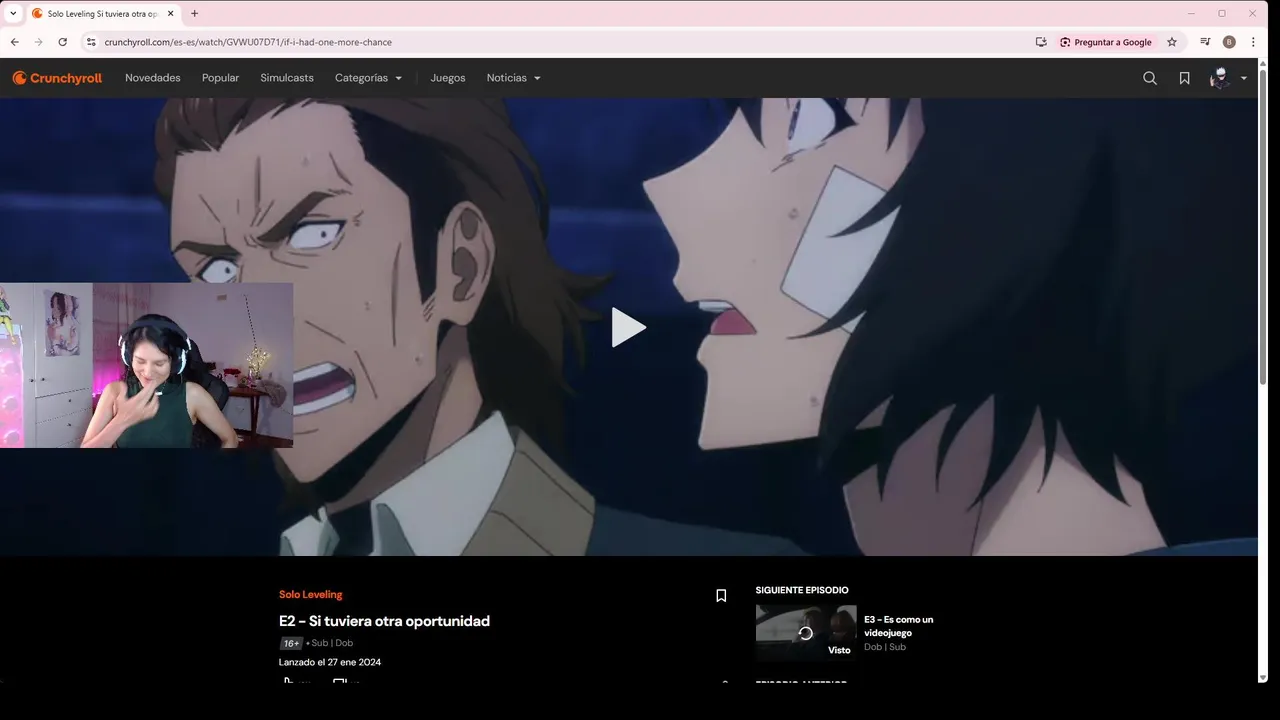Click Preguntar a Google button

(1106, 42)
